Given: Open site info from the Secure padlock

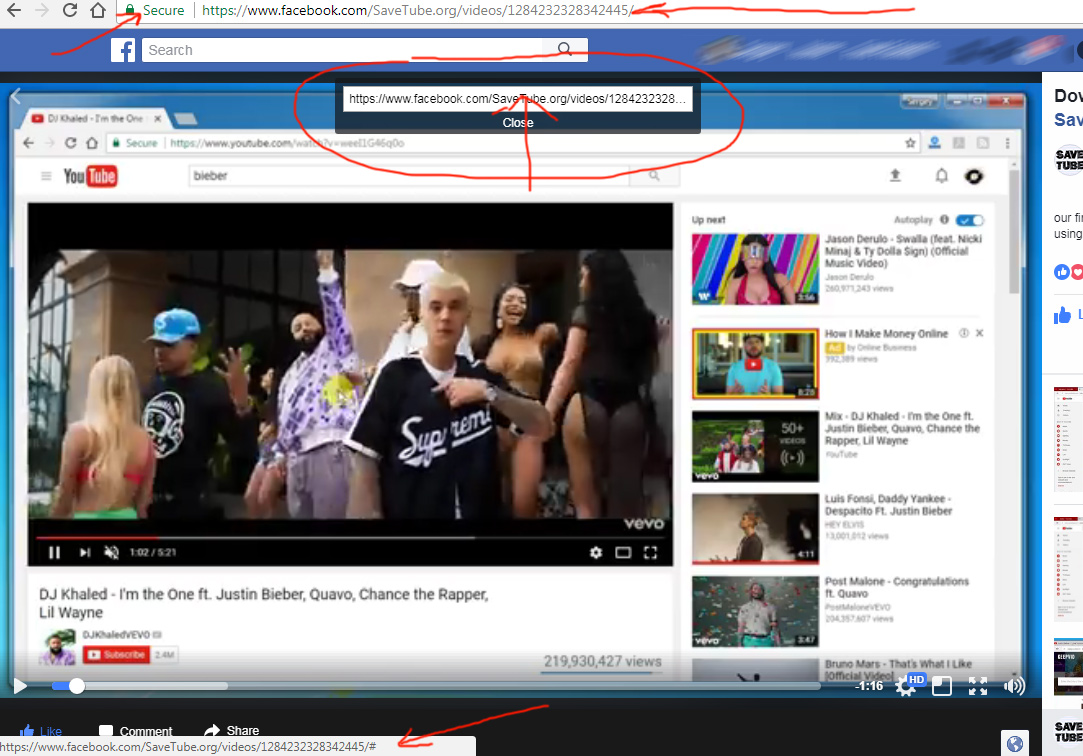Looking at the screenshot, I should point(130,11).
